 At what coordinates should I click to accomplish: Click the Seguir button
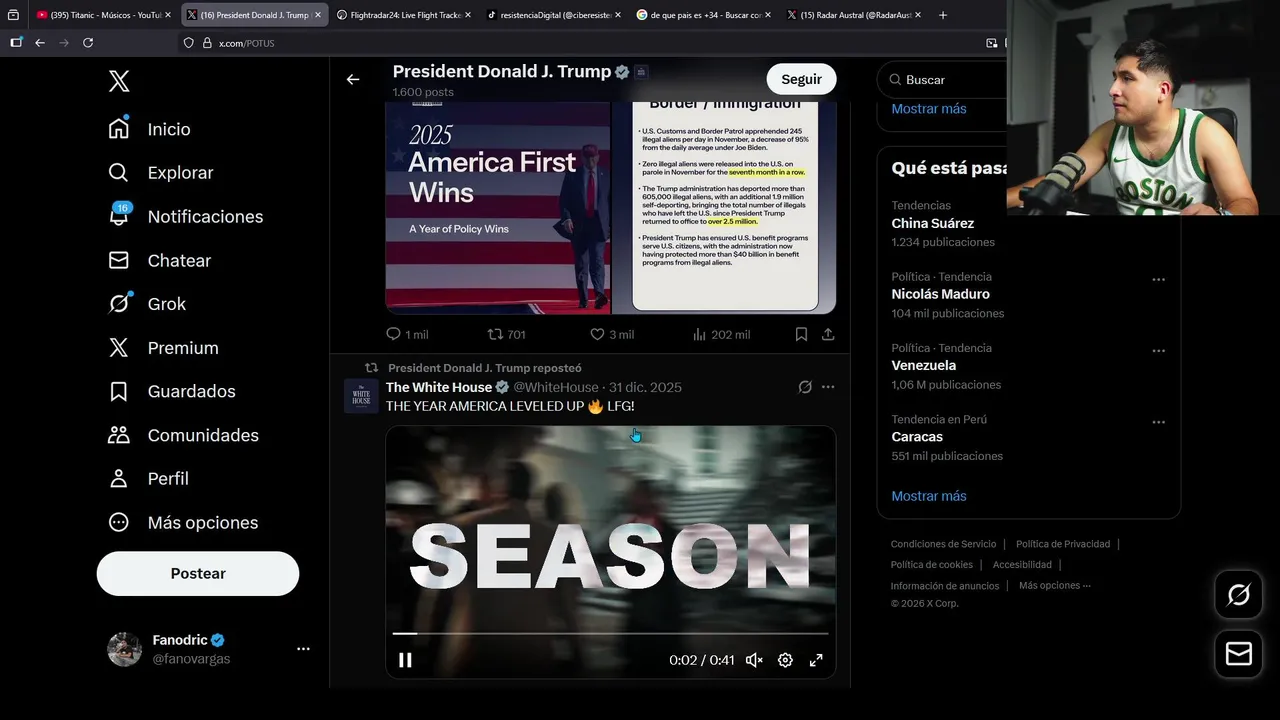pos(801,79)
